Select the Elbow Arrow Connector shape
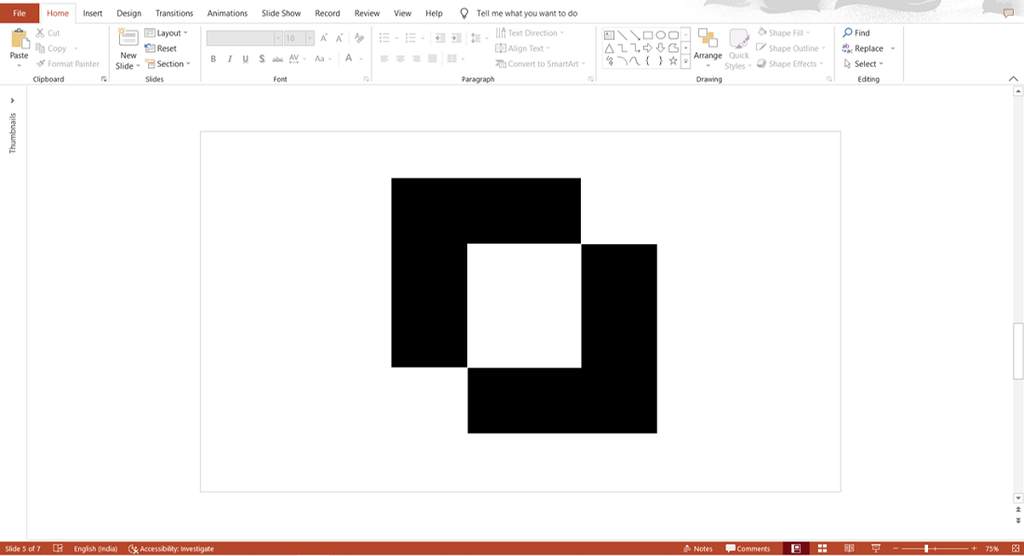The width and height of the screenshot is (1024, 556). tap(635, 48)
